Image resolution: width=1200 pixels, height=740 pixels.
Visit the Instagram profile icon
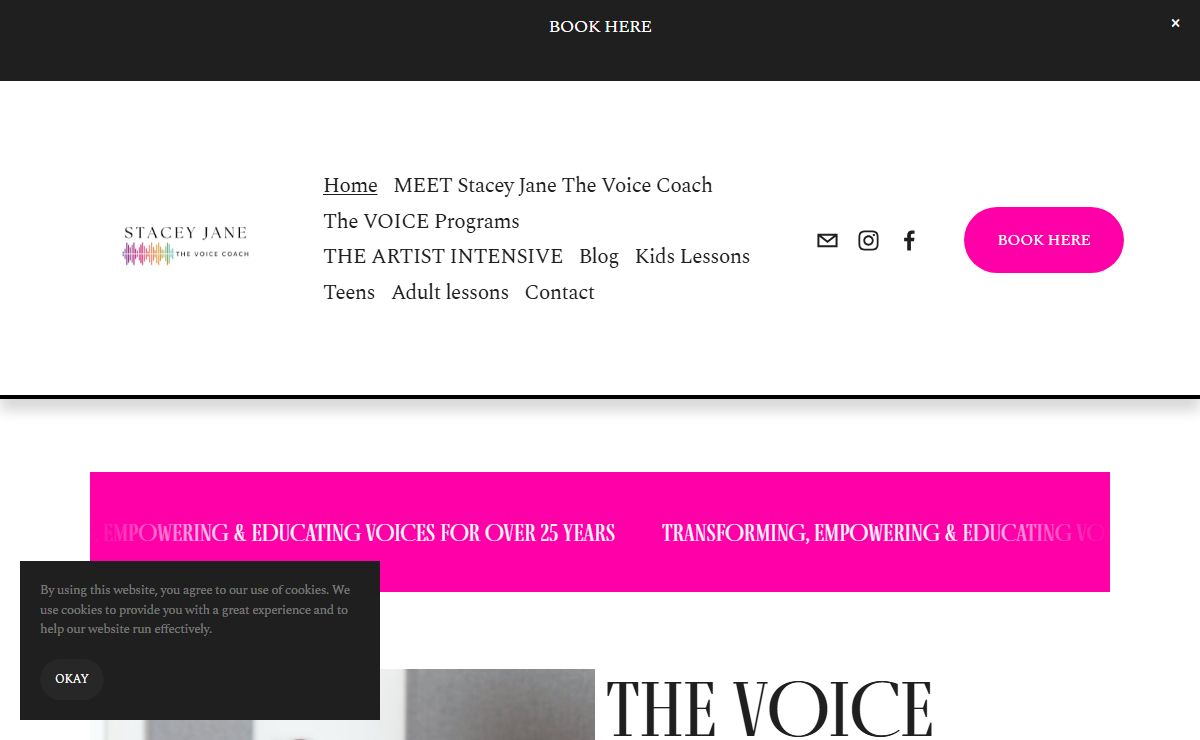click(868, 240)
